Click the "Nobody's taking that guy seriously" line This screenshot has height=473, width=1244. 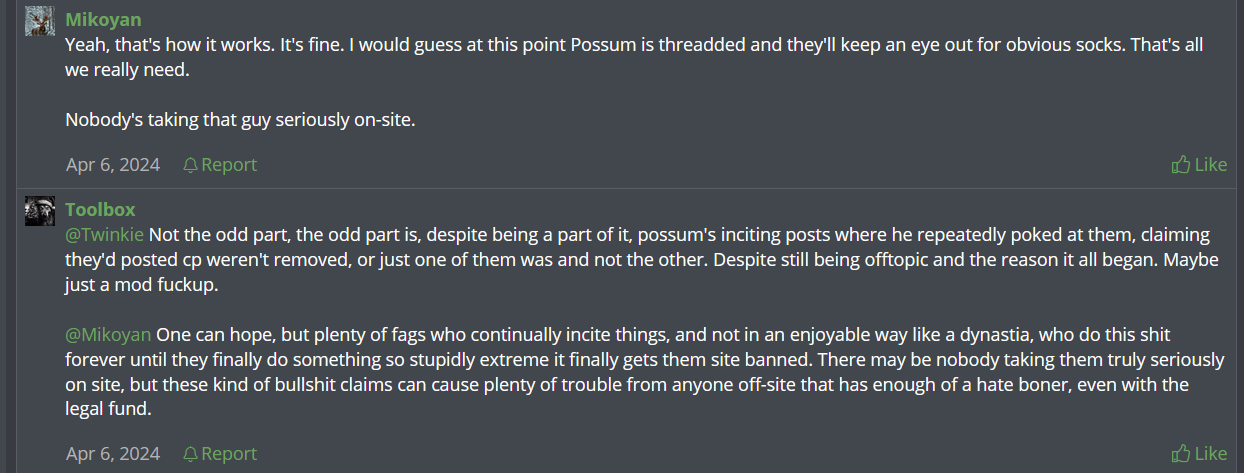tap(240, 119)
